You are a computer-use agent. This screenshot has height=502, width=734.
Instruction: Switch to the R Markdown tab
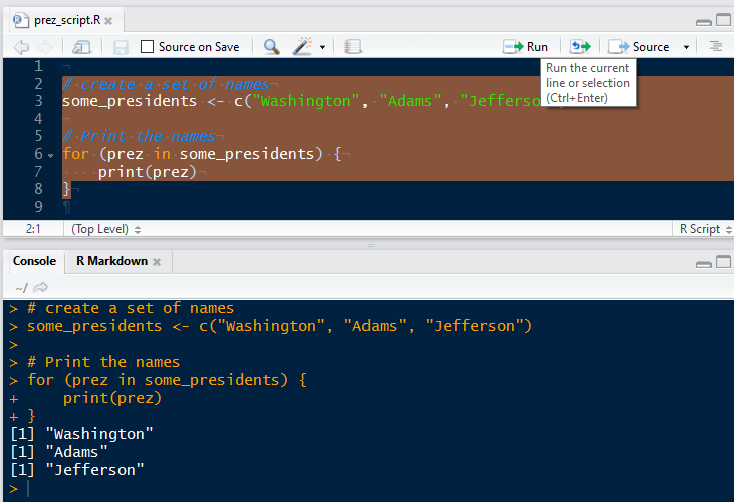(111, 261)
